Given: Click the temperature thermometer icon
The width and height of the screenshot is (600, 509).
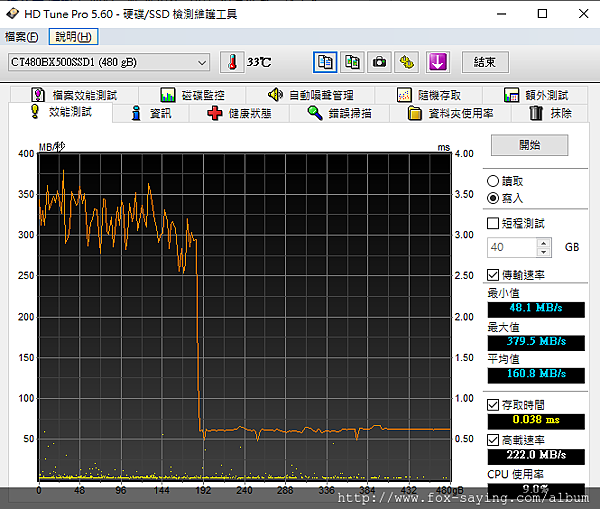Looking at the screenshot, I should point(232,62).
